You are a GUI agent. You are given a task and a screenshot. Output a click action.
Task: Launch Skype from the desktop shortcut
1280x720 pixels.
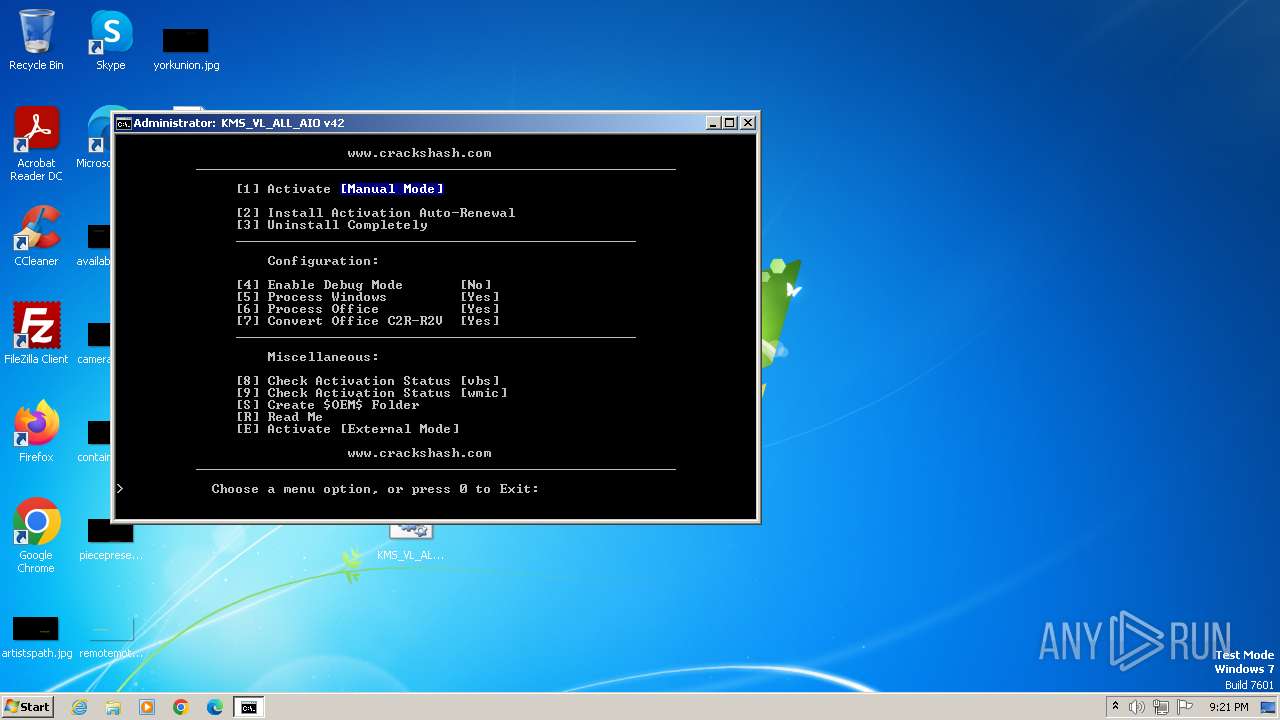click(x=110, y=40)
